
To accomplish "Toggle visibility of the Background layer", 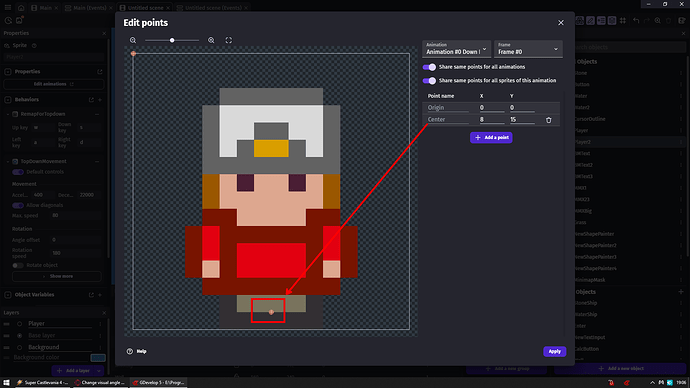I will click(19, 348).
